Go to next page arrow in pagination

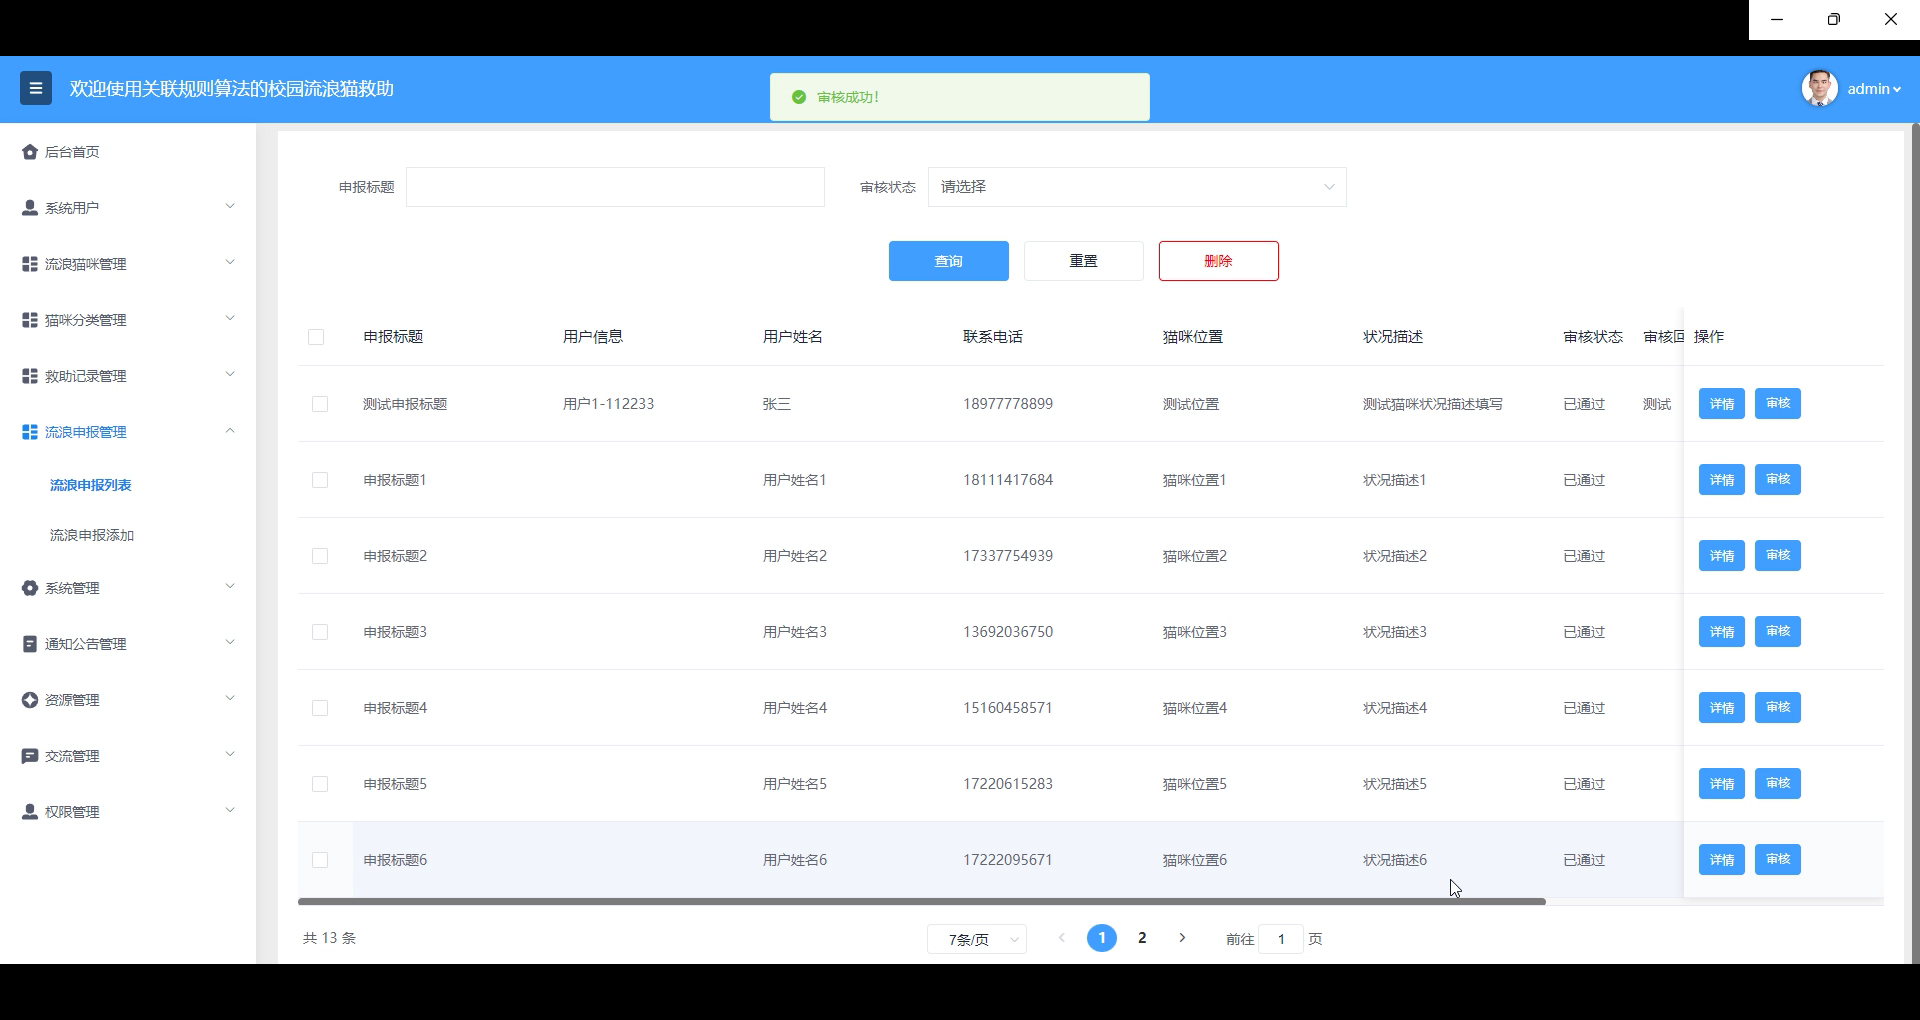pos(1182,938)
